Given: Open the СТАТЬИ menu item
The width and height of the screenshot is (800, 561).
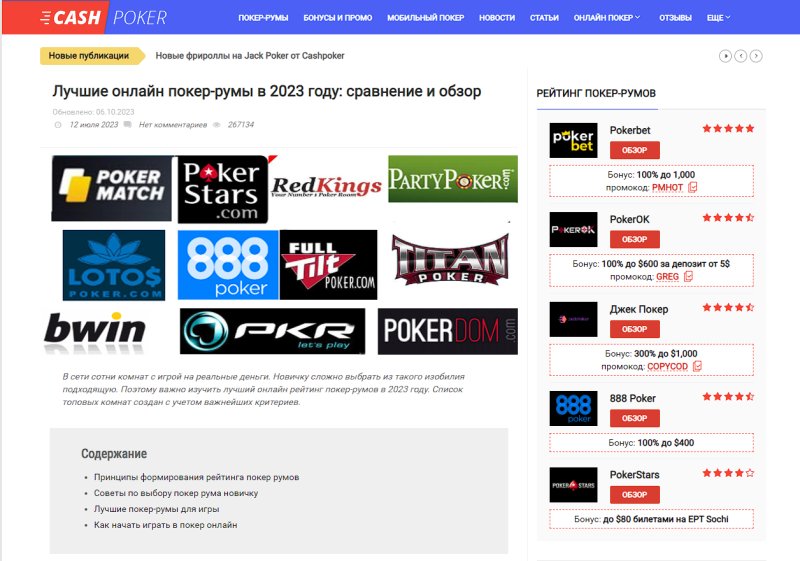Looking at the screenshot, I should click(x=544, y=18).
